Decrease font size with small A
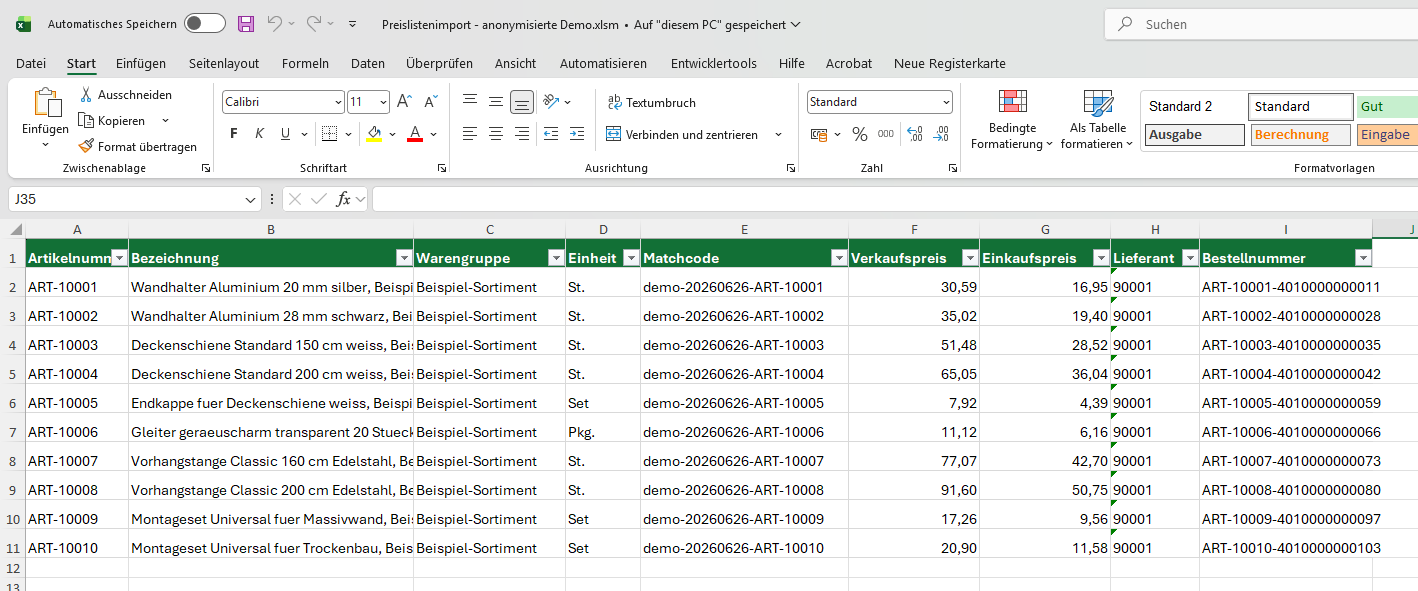This screenshot has width=1418, height=591. (x=431, y=102)
